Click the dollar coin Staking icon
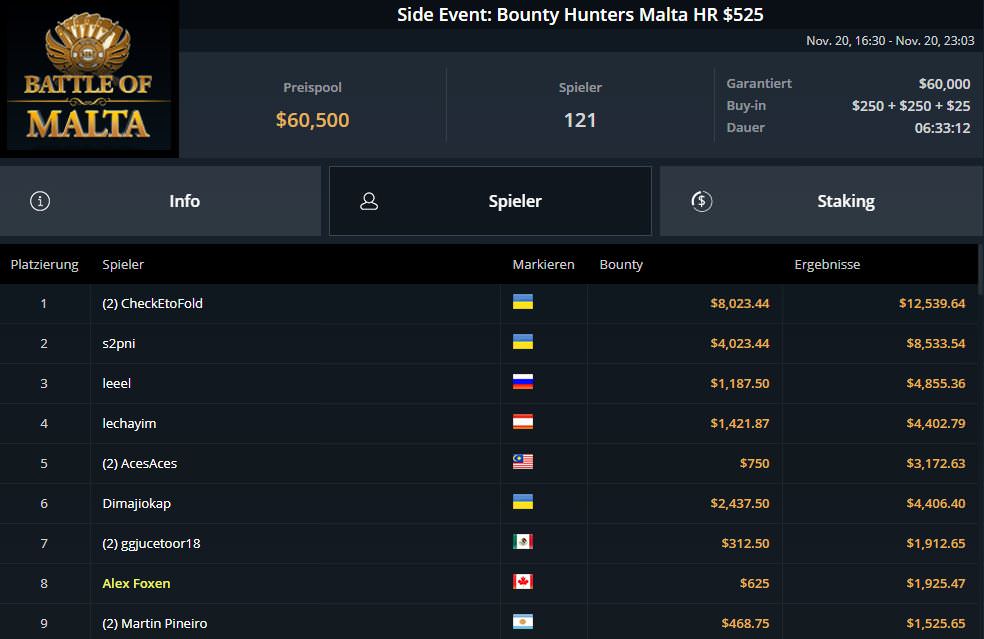 click(702, 201)
